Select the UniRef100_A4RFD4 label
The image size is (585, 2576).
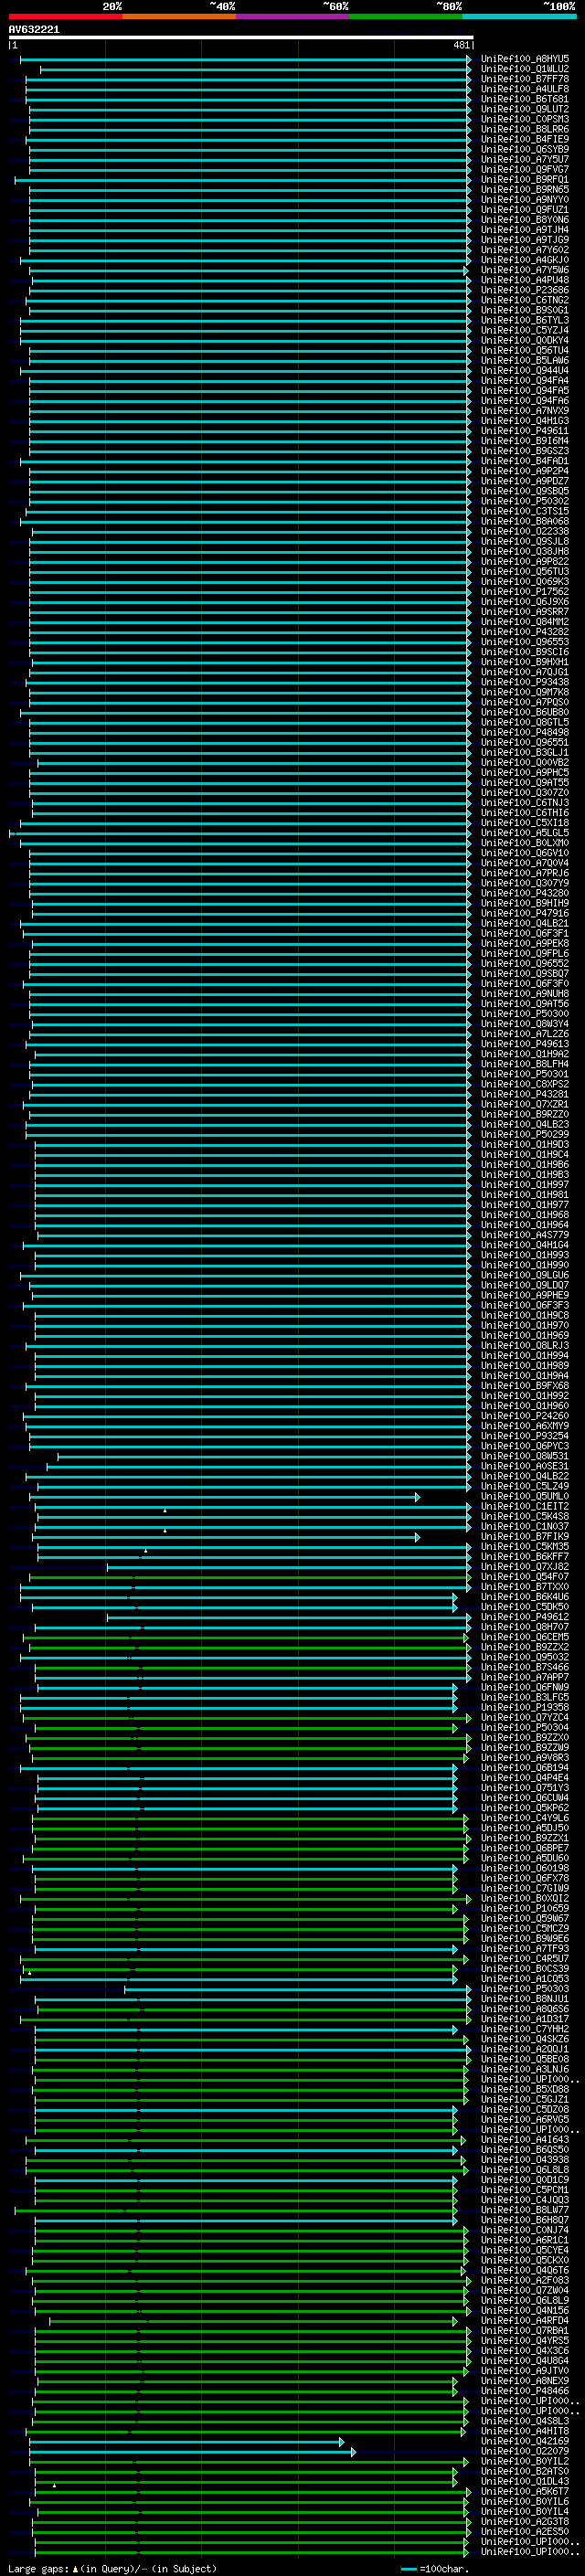pos(525,2321)
